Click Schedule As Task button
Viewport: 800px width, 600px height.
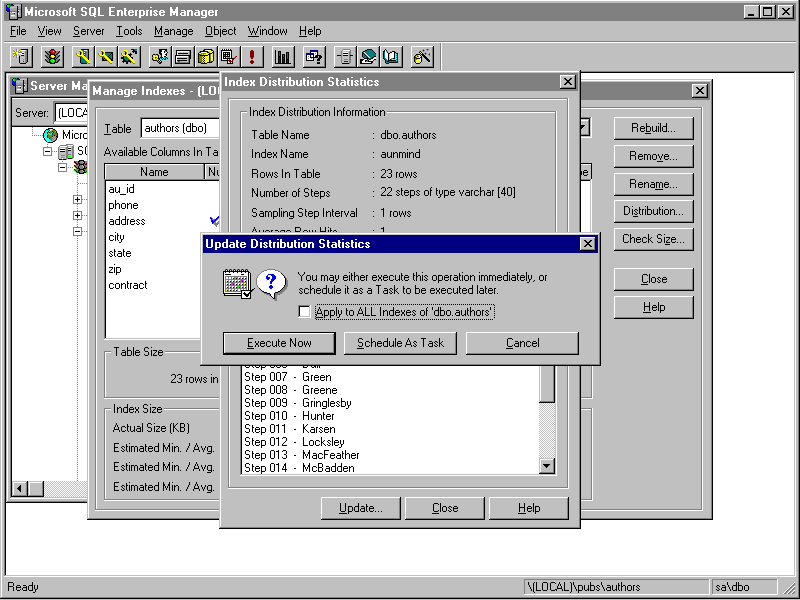pyautogui.click(x=400, y=343)
